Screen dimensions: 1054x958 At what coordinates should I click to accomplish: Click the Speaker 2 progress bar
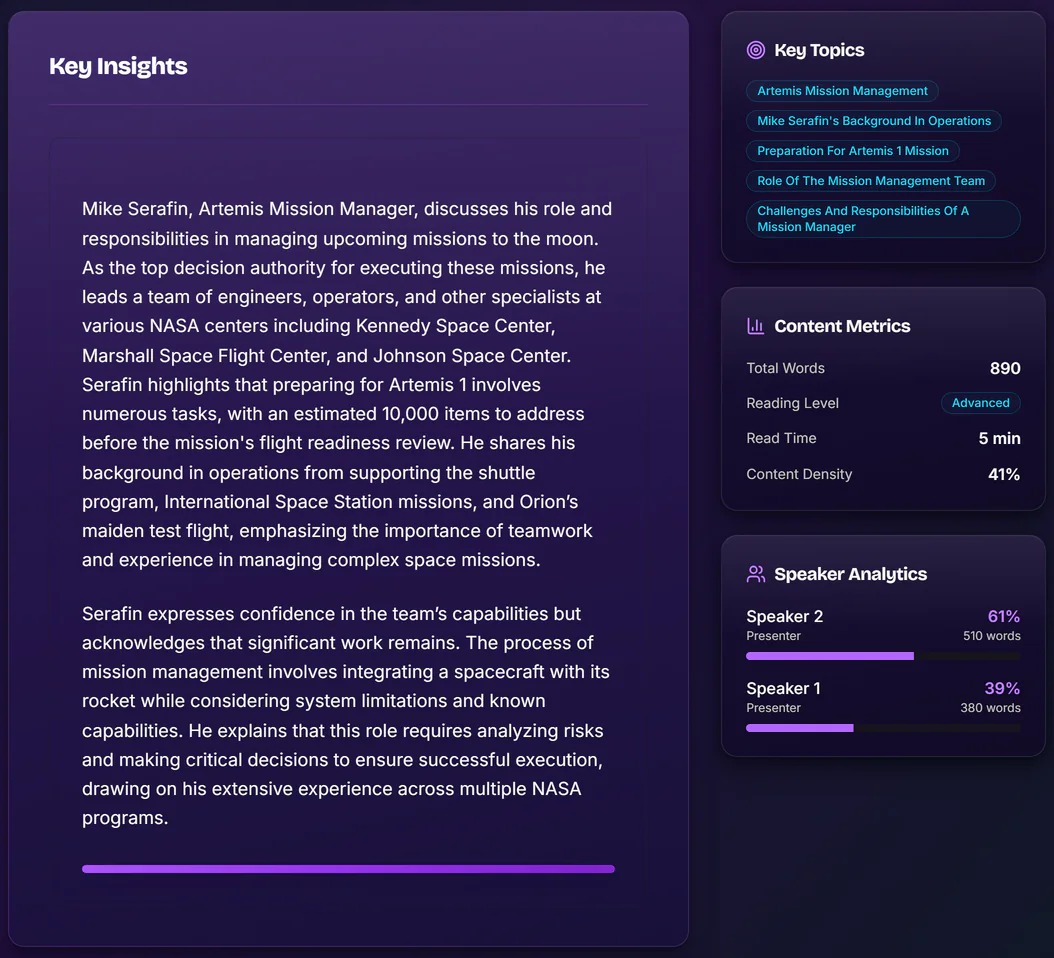coord(883,656)
